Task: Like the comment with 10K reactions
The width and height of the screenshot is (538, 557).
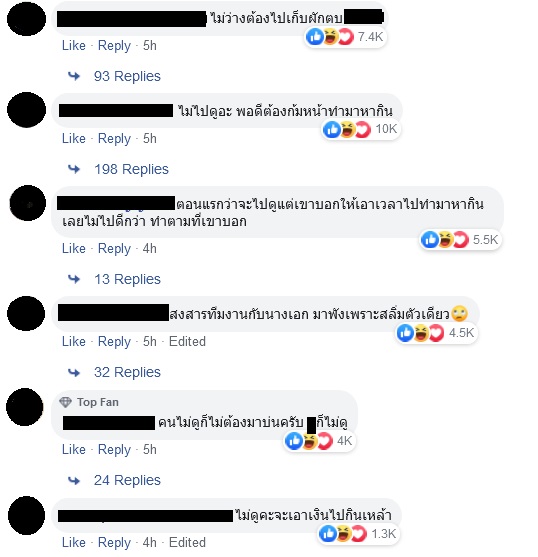Action: 74,139
